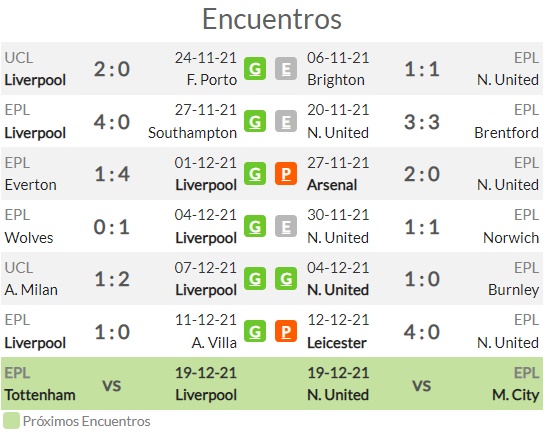This screenshot has width=545, height=433.
Task: Click grey E badge for N. United vs Brentford
Action: (286, 121)
